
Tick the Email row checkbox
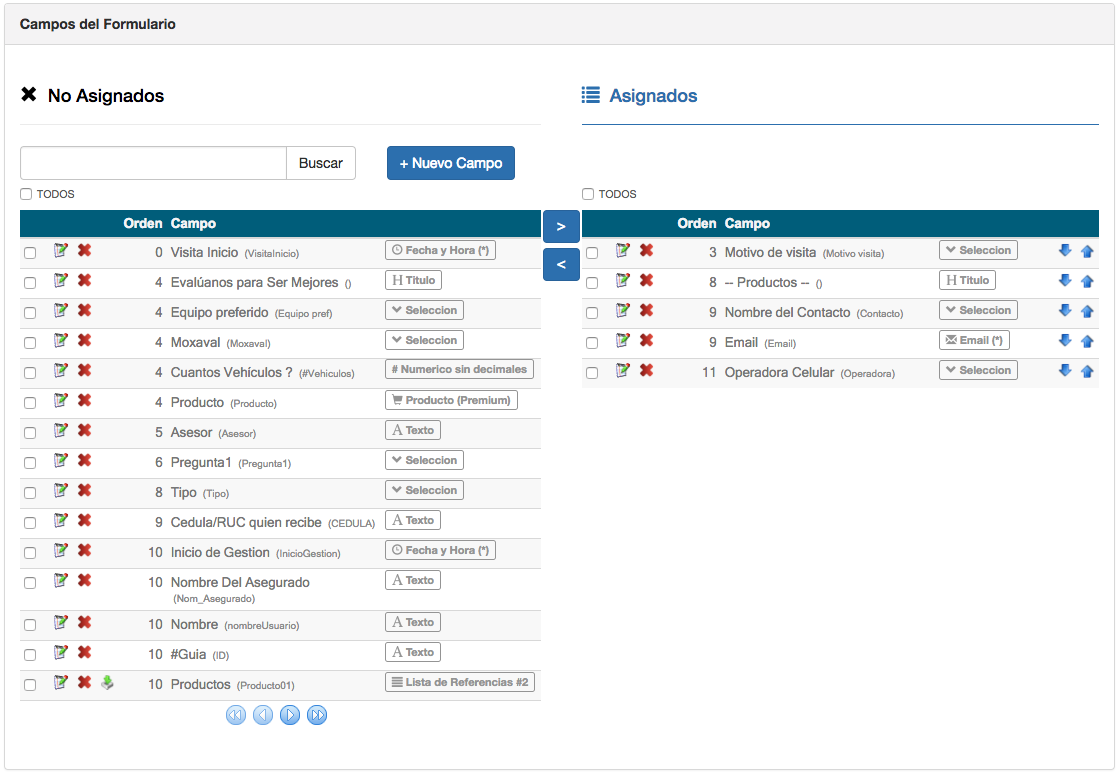592,343
